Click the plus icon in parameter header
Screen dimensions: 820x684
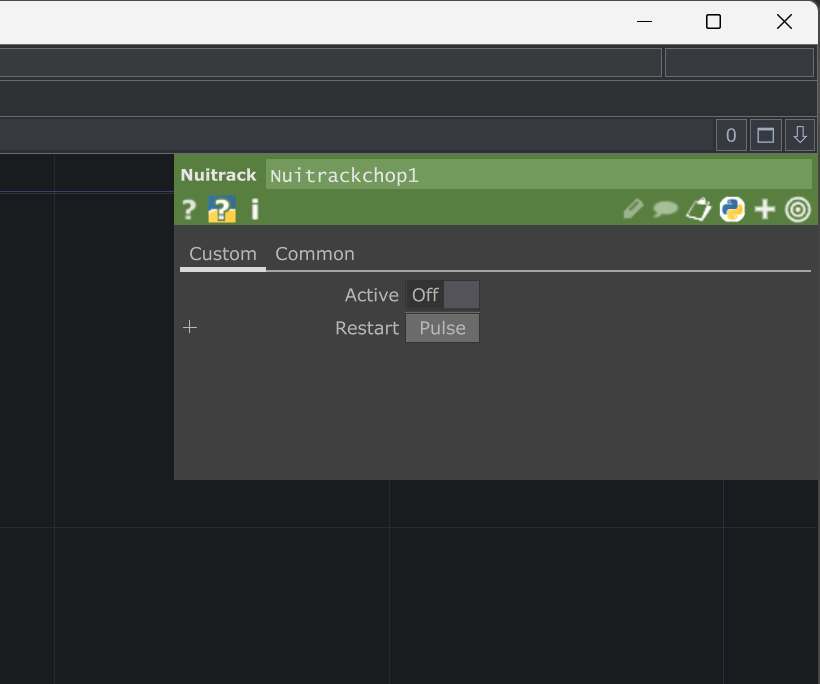pos(765,209)
